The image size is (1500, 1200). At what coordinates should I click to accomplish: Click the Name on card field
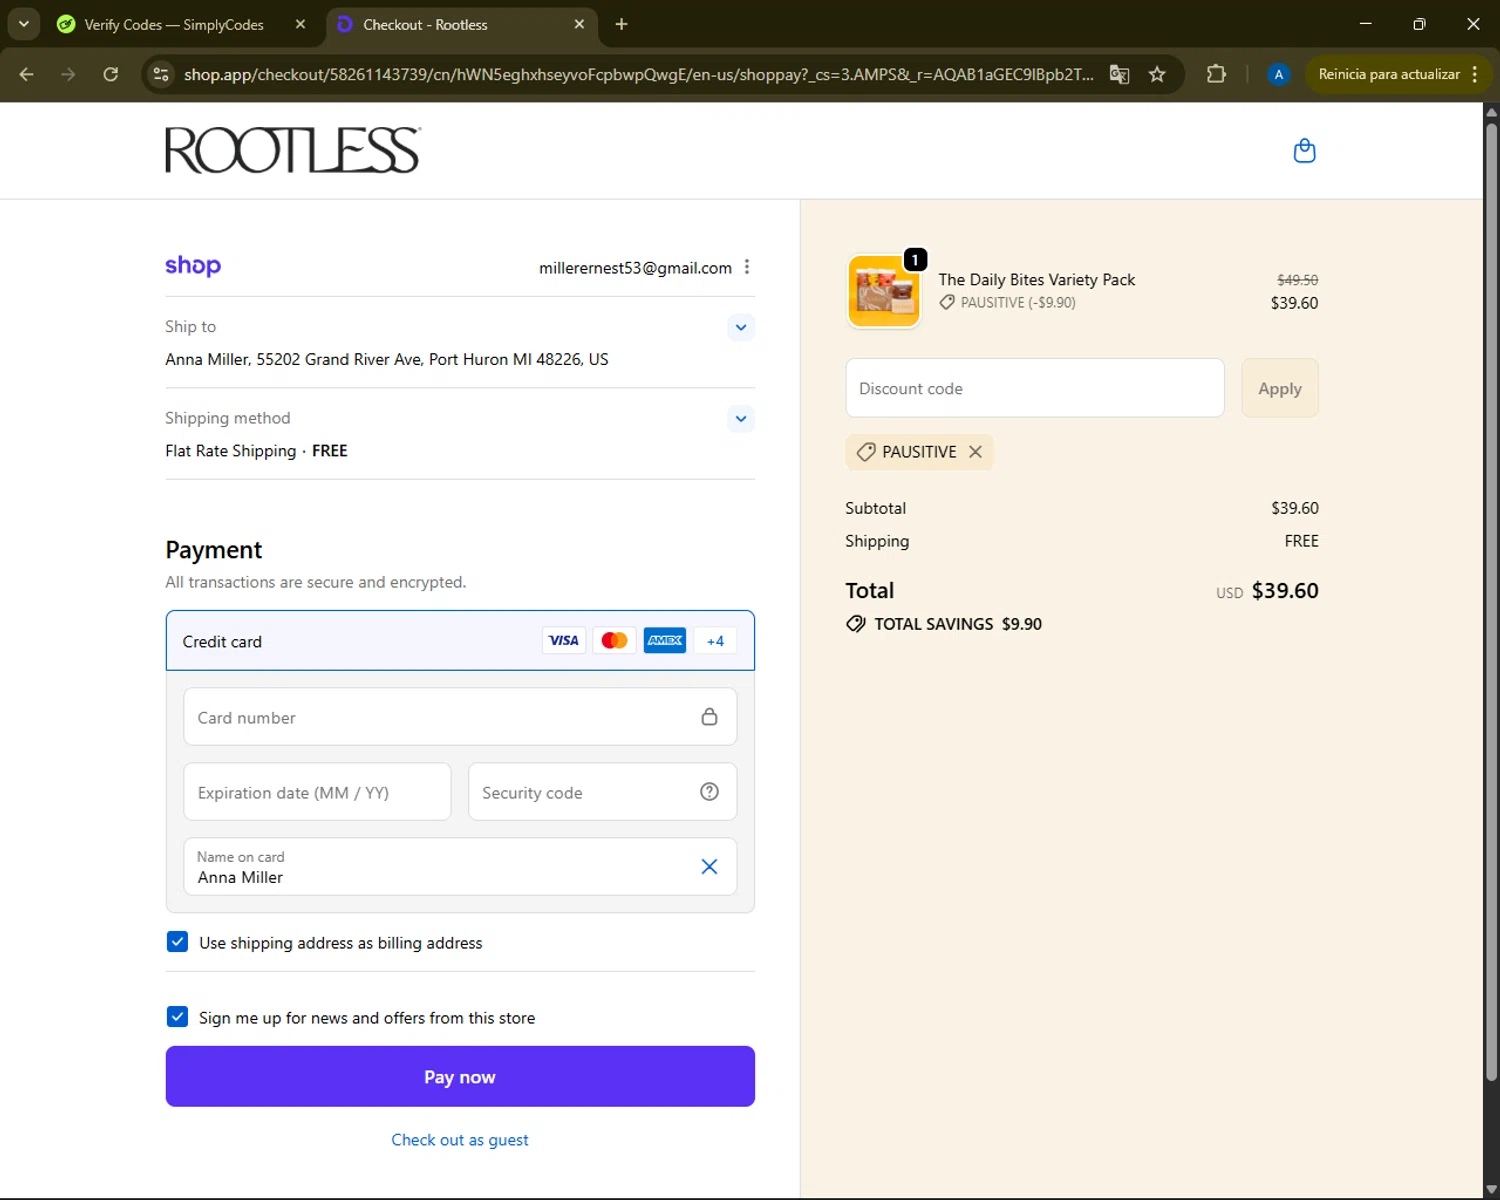[x=460, y=867]
